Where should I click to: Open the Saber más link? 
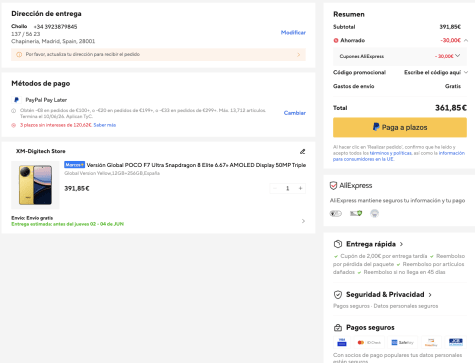105,125
